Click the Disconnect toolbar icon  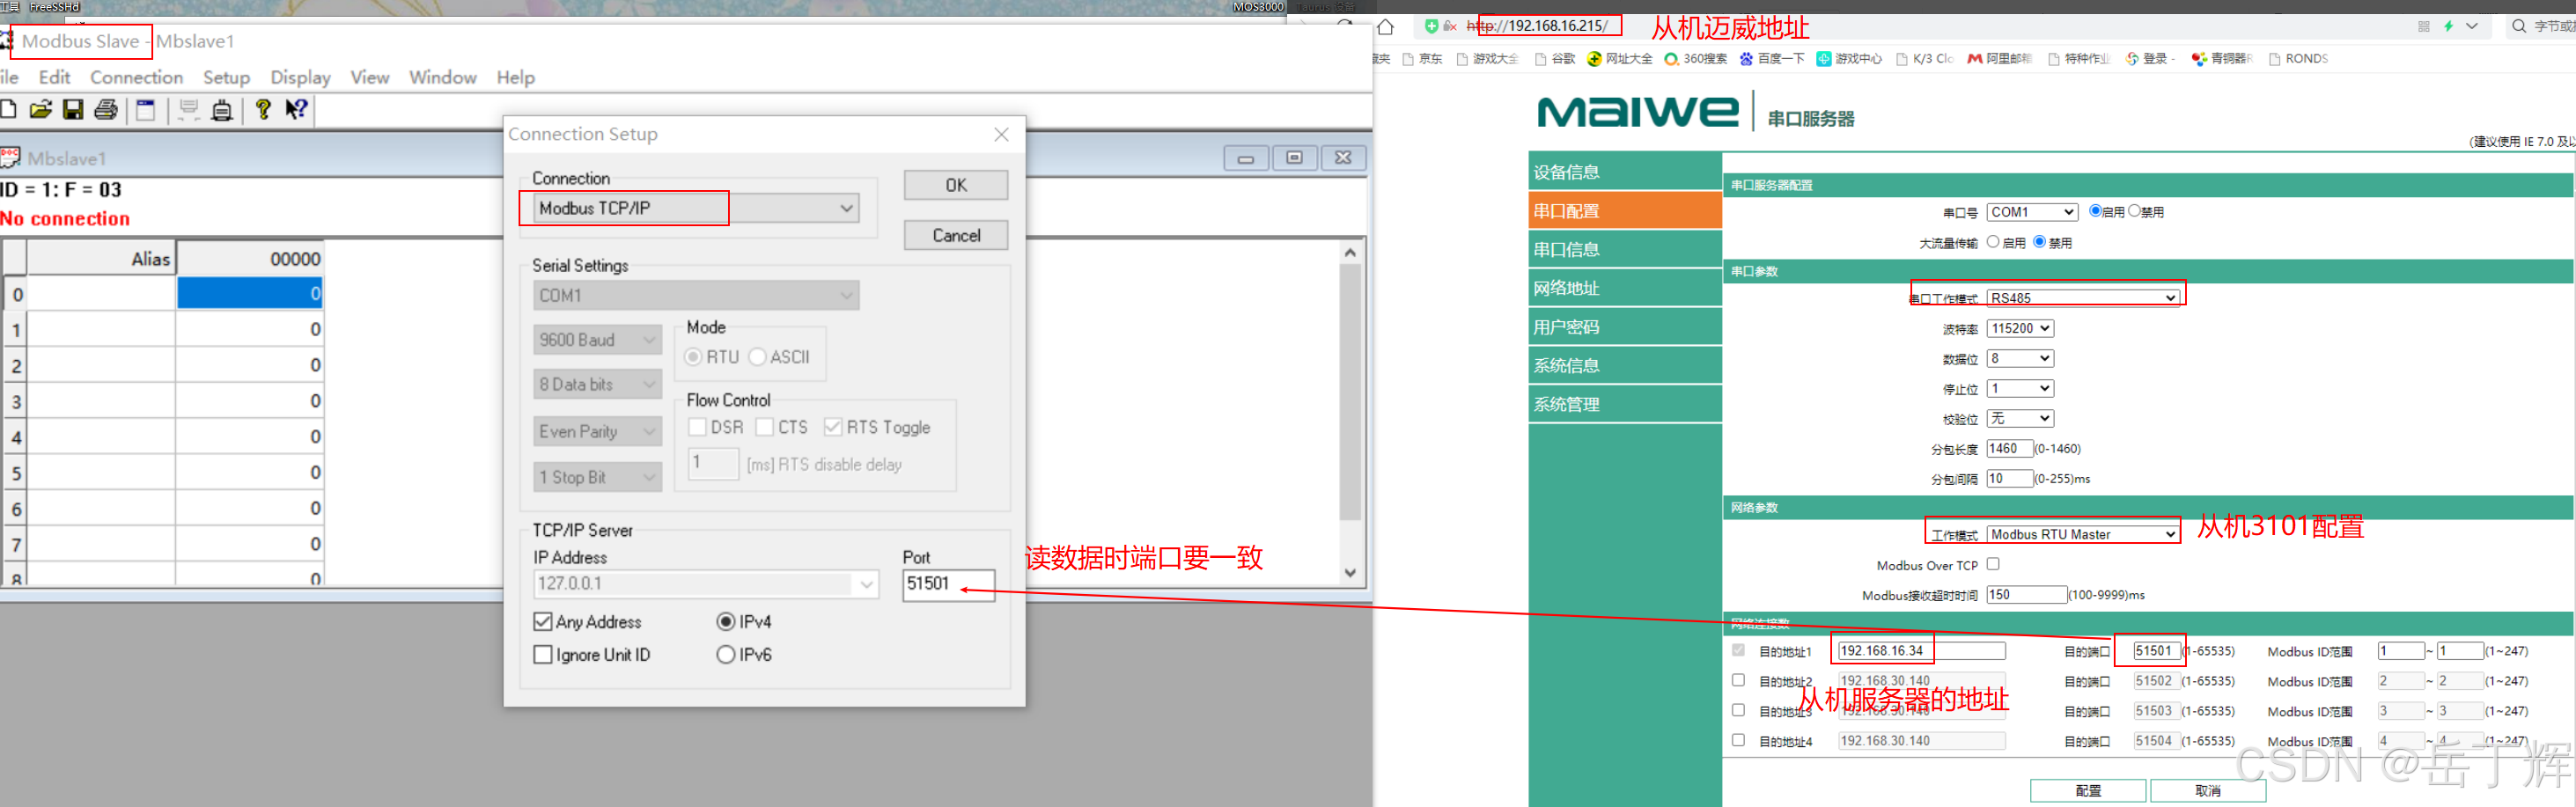(222, 110)
